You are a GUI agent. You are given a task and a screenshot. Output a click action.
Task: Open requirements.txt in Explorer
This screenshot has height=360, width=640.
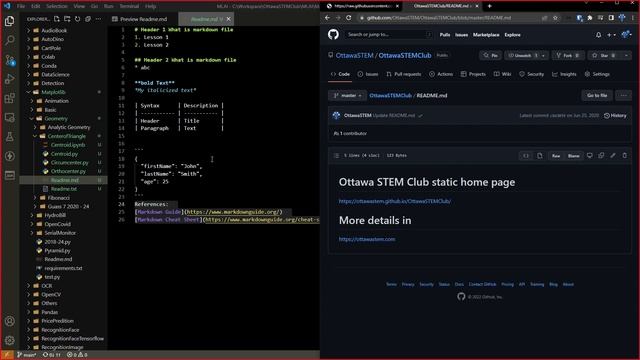(x=63, y=268)
